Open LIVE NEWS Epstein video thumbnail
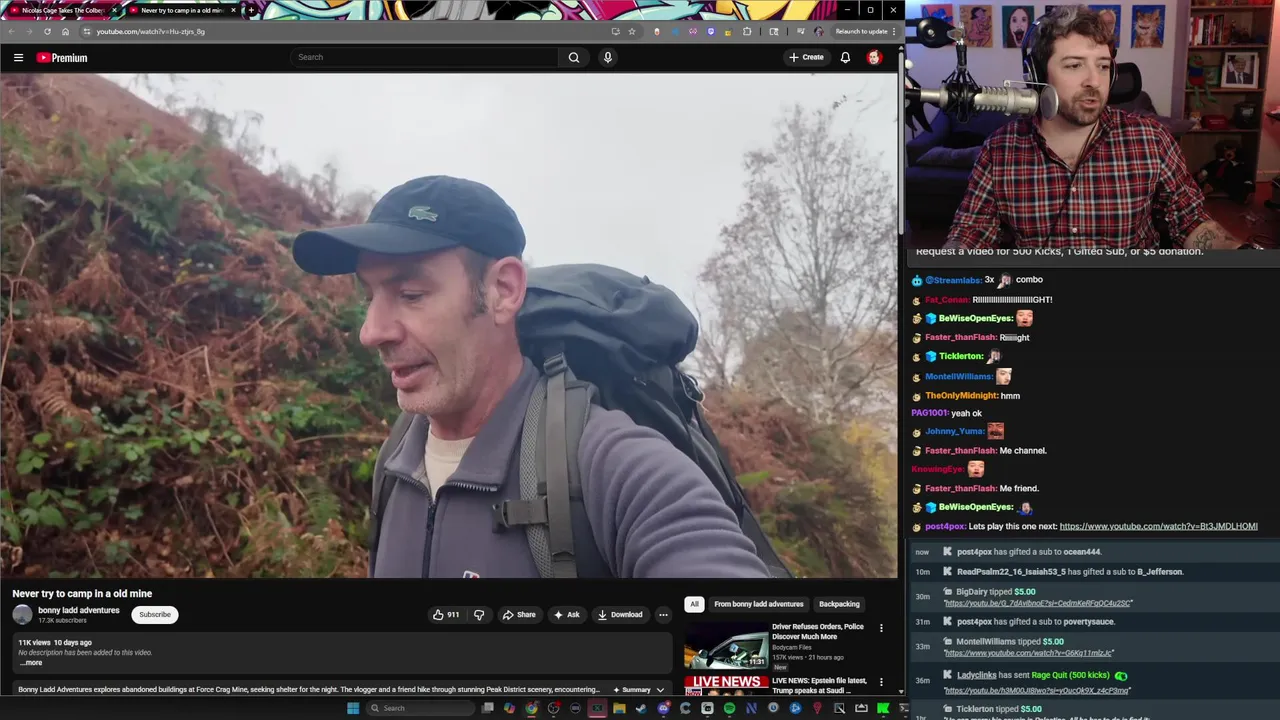Image resolution: width=1280 pixels, height=720 pixels. coord(726,685)
